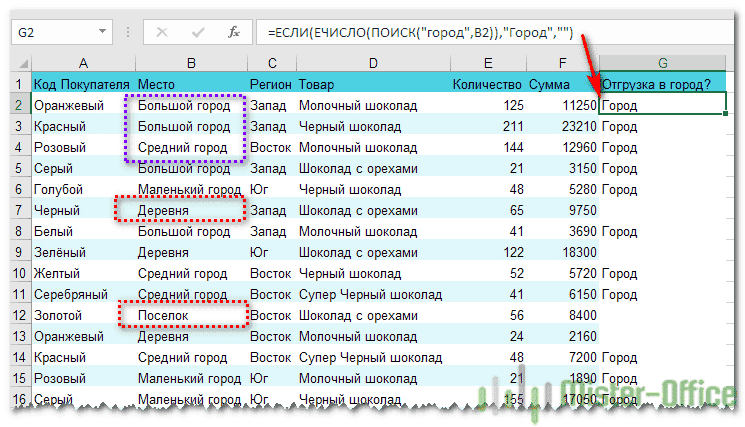The width and height of the screenshot is (745, 427).
Task: Click the Insert Function fx icon
Action: pyautogui.click(x=234, y=32)
